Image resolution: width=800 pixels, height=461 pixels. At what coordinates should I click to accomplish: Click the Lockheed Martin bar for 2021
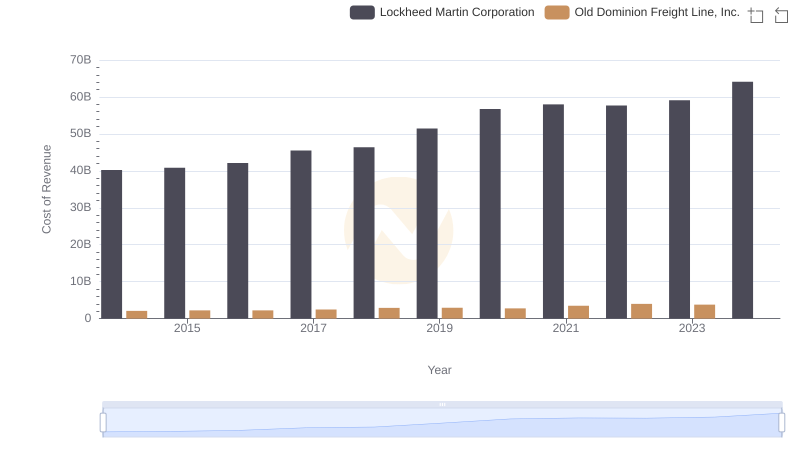[553, 211]
